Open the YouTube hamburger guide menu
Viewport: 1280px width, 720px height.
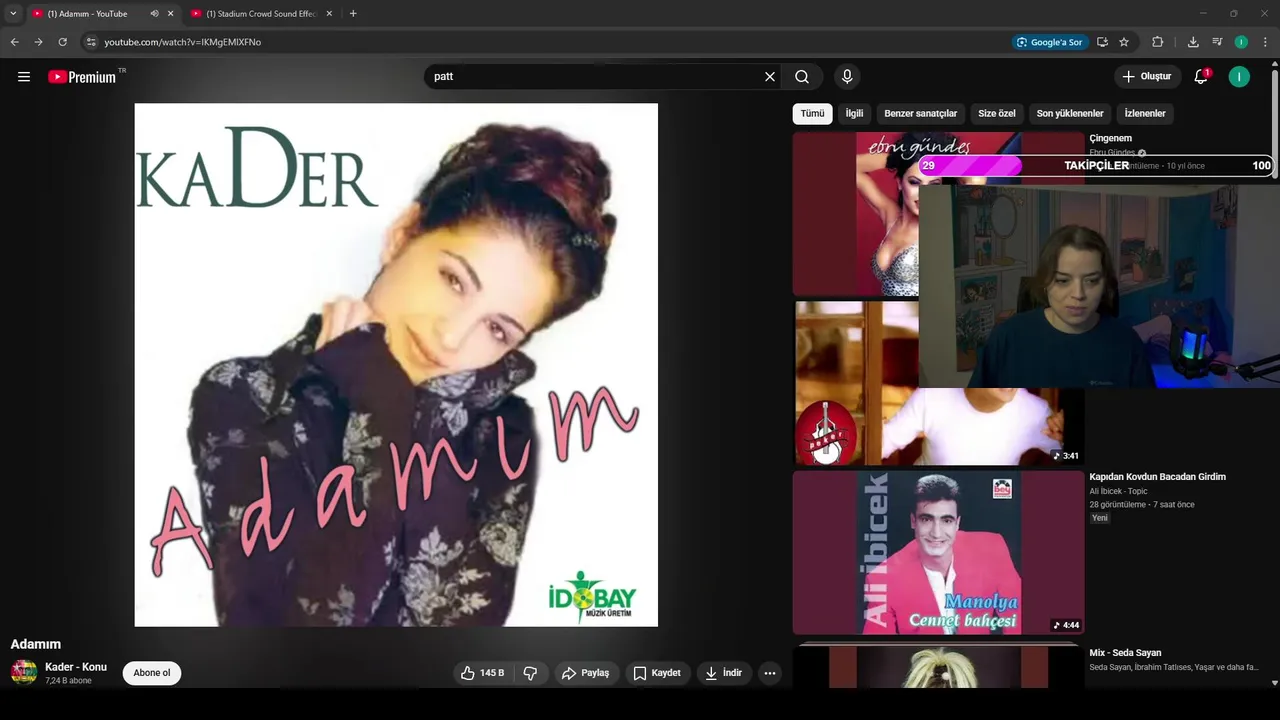point(24,77)
